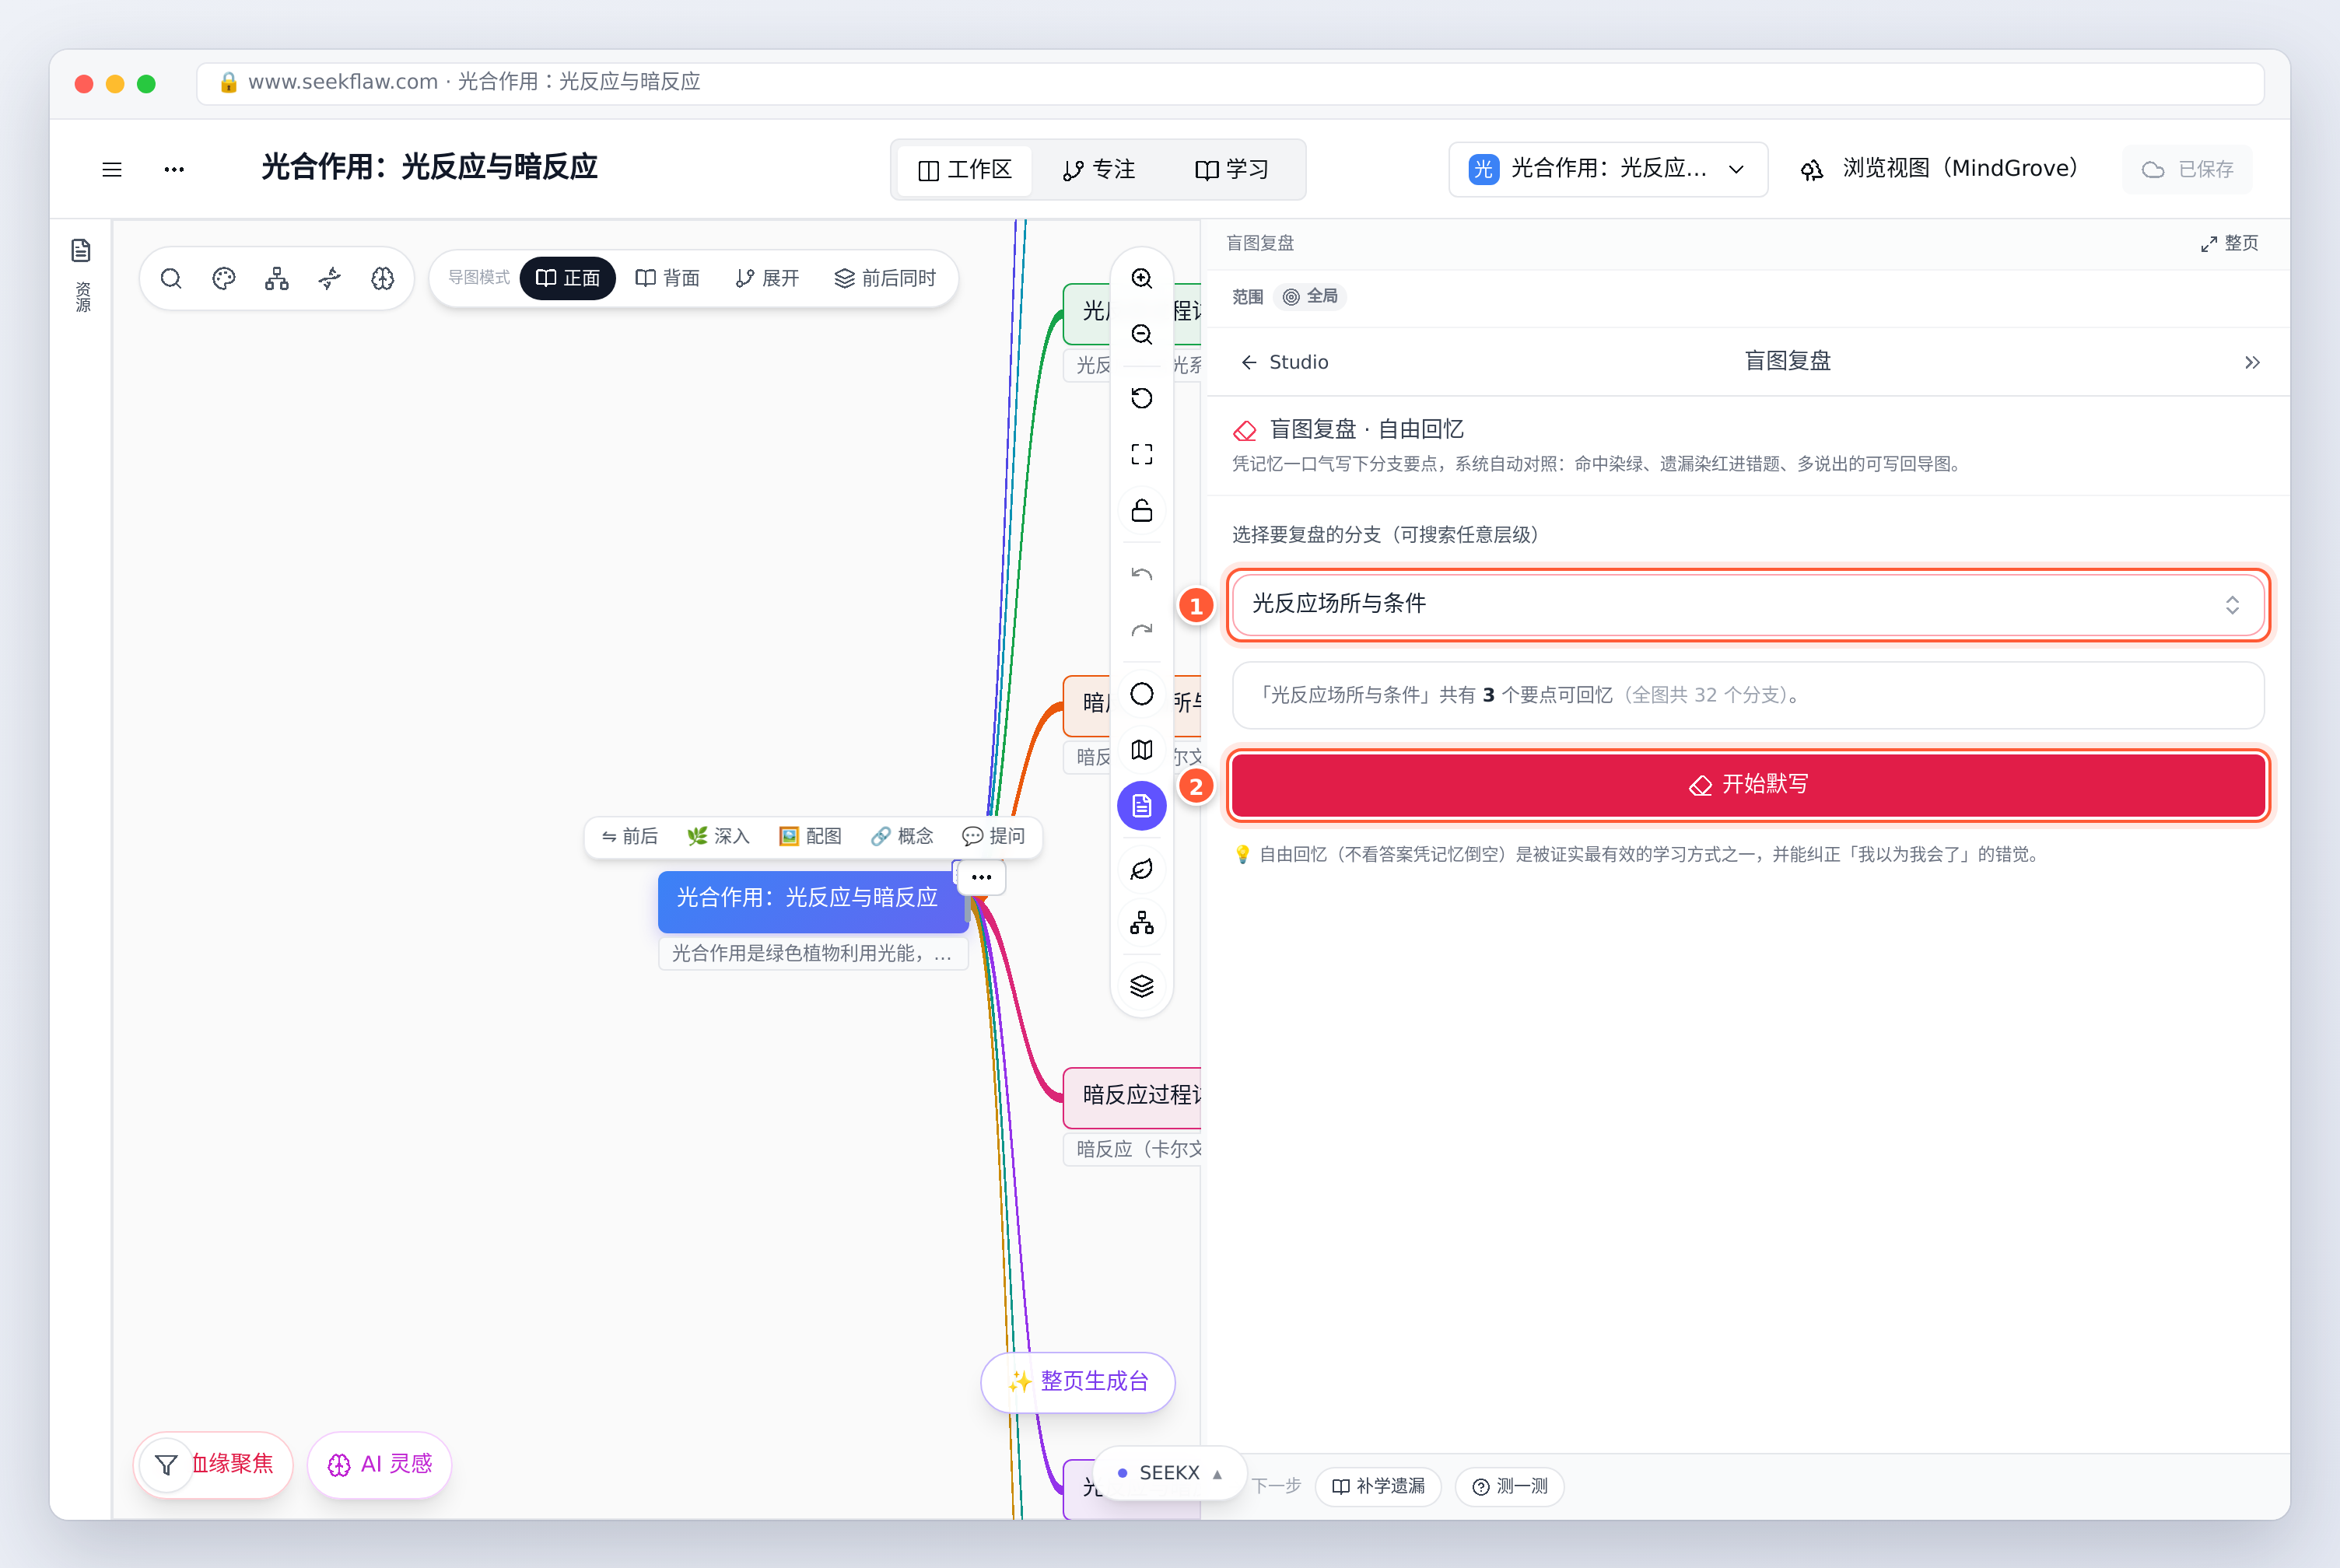This screenshot has height=1568, width=2340.
Task: Toggle the lock icon in vertical toolbar
Action: [1142, 510]
